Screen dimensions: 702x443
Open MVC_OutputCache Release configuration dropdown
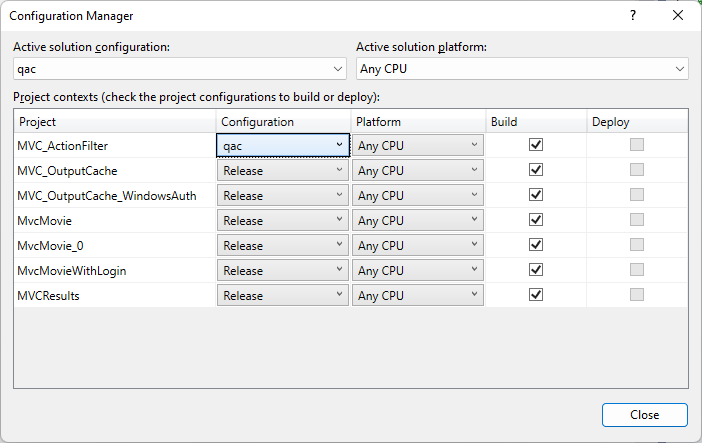(x=283, y=171)
